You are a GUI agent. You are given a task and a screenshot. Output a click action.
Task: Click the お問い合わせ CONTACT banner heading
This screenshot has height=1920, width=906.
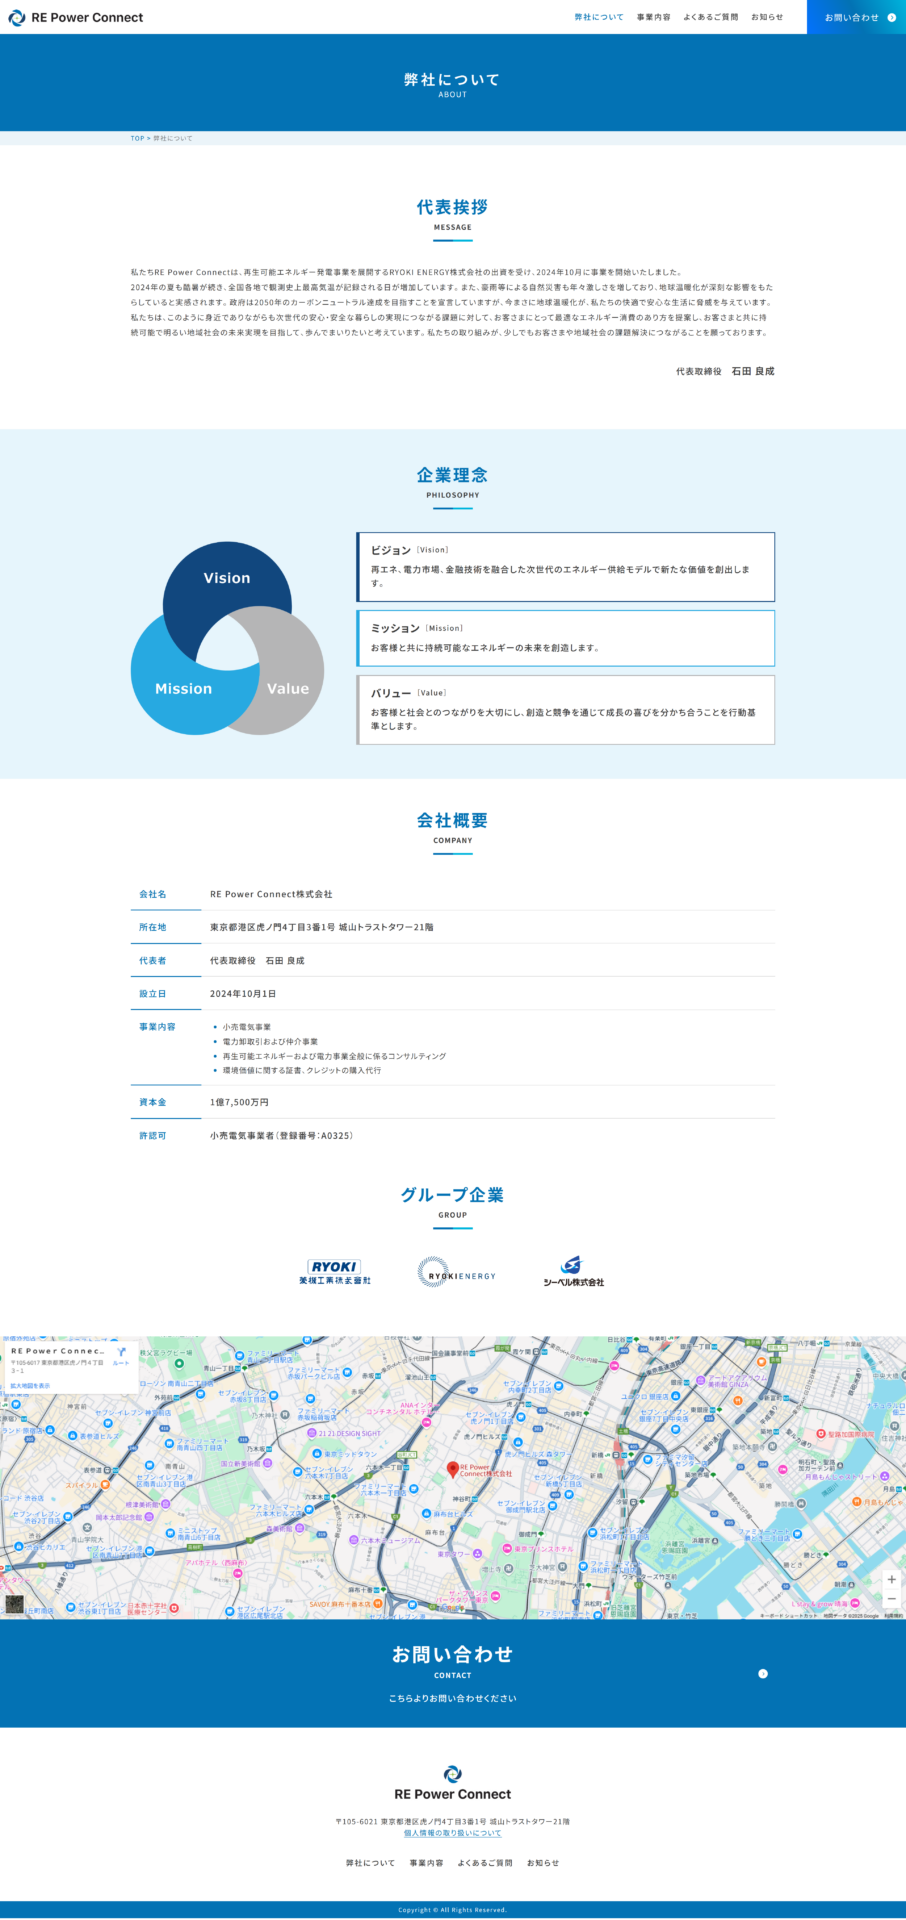(452, 1658)
